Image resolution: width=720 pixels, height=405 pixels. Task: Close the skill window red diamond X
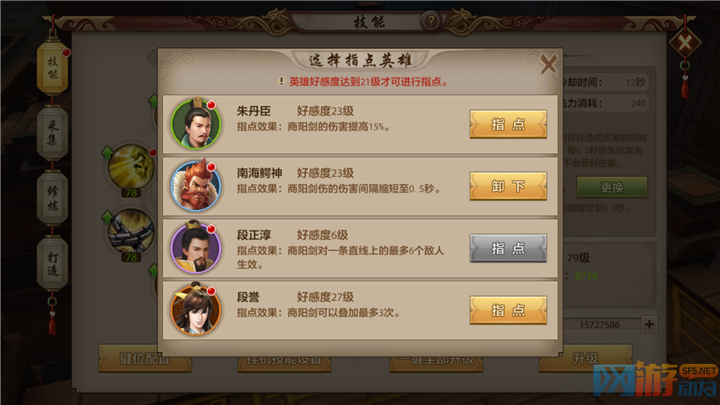coord(685,44)
